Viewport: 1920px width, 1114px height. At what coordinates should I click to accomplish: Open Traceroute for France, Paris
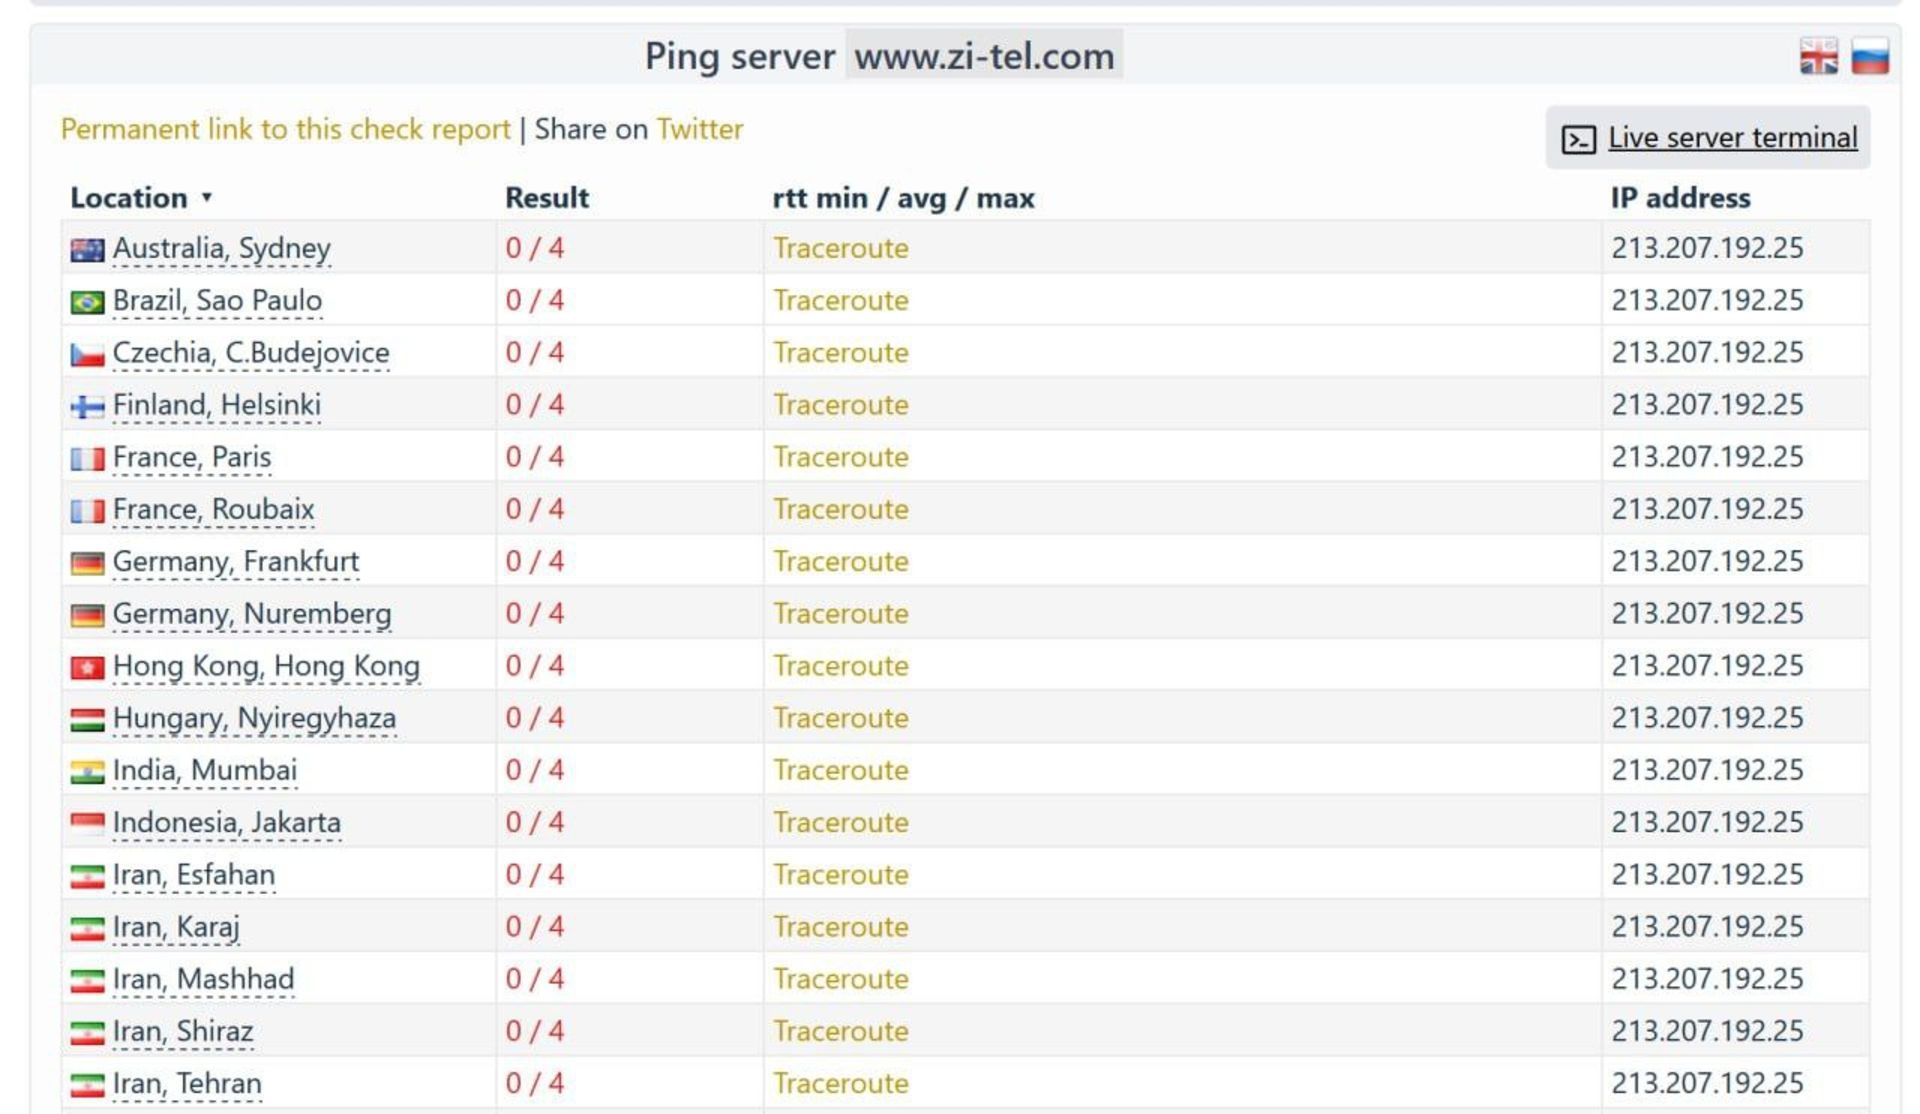pos(840,457)
